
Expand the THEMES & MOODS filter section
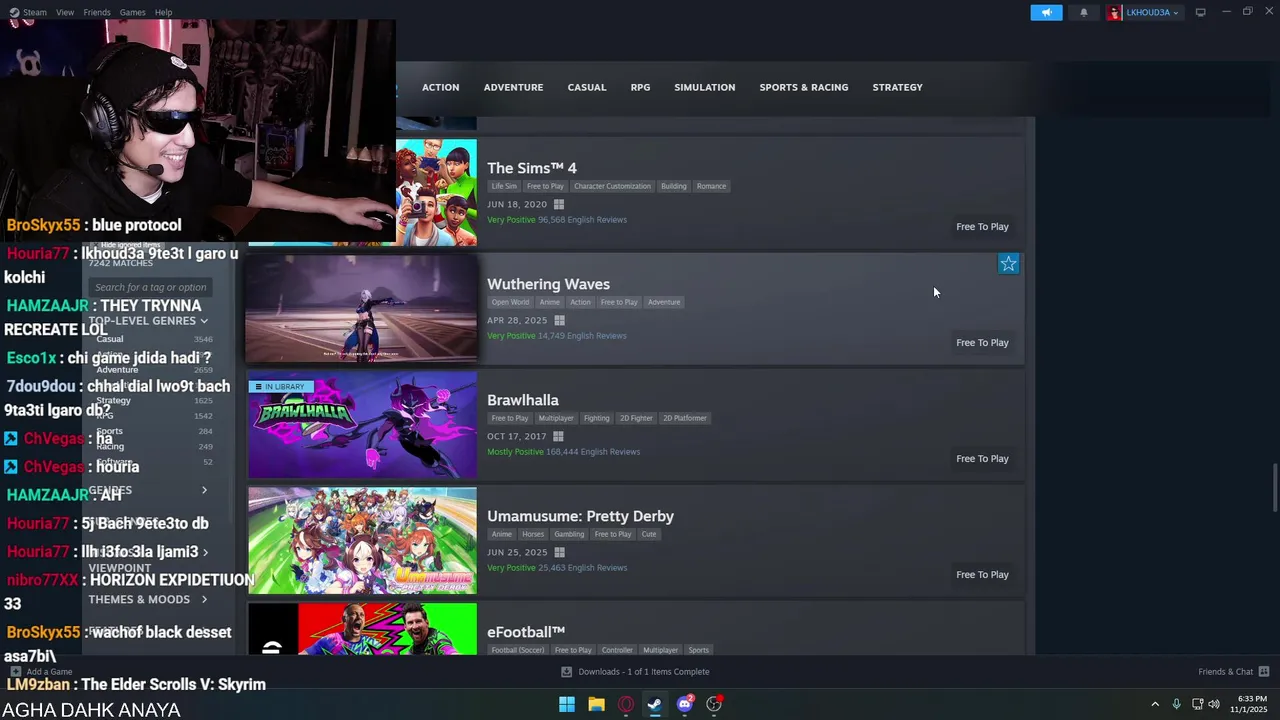148,599
